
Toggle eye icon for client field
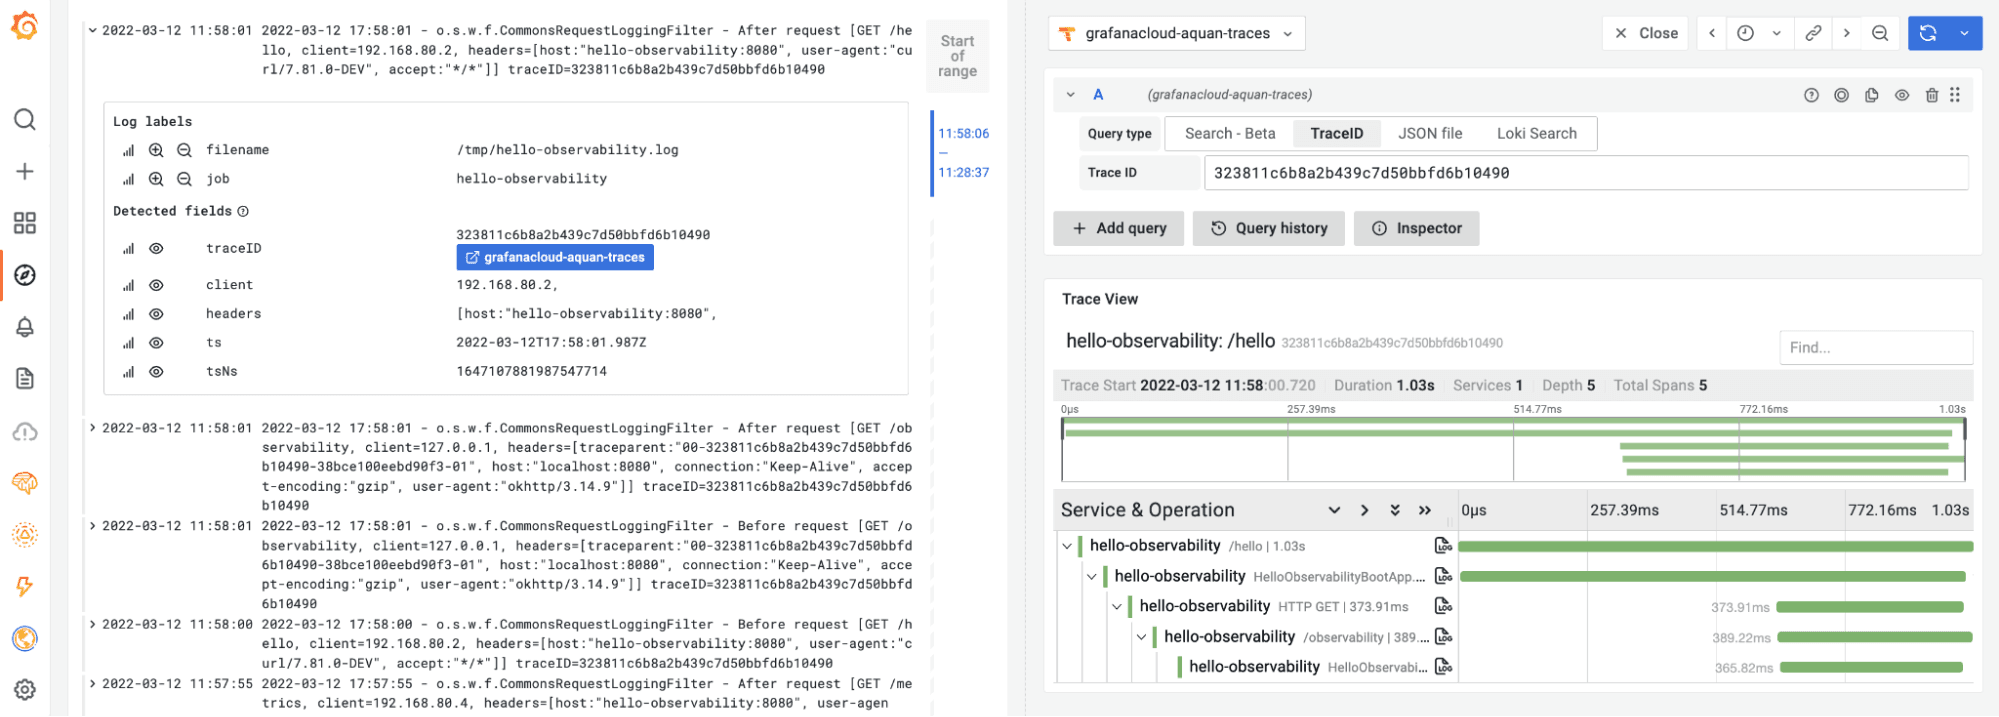(x=156, y=285)
